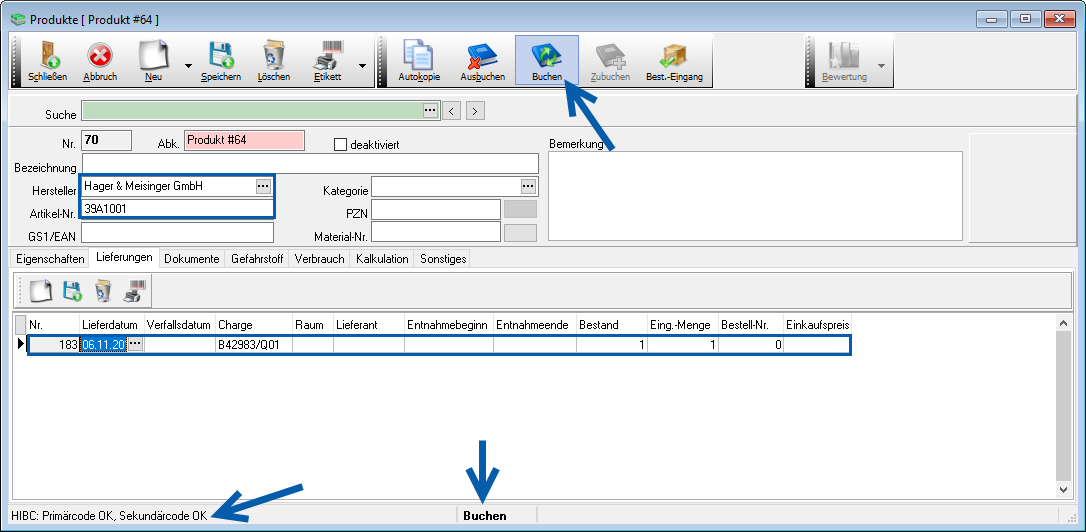Viewport: 1086px width, 532px height.
Task: Click the Material-Nr. input field
Action: pyautogui.click(x=436, y=232)
